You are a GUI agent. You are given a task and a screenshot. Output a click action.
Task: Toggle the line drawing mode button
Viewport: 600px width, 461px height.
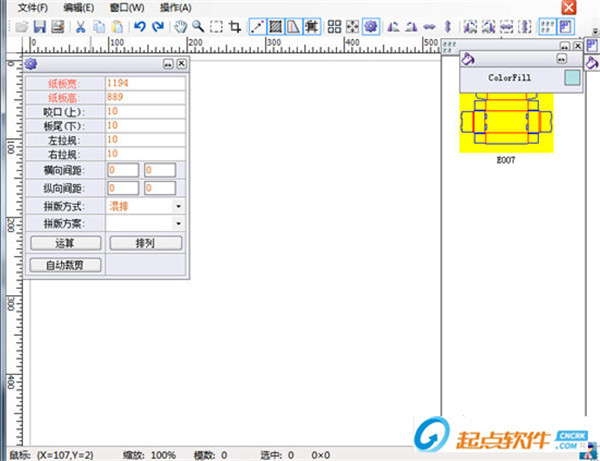pos(257,26)
